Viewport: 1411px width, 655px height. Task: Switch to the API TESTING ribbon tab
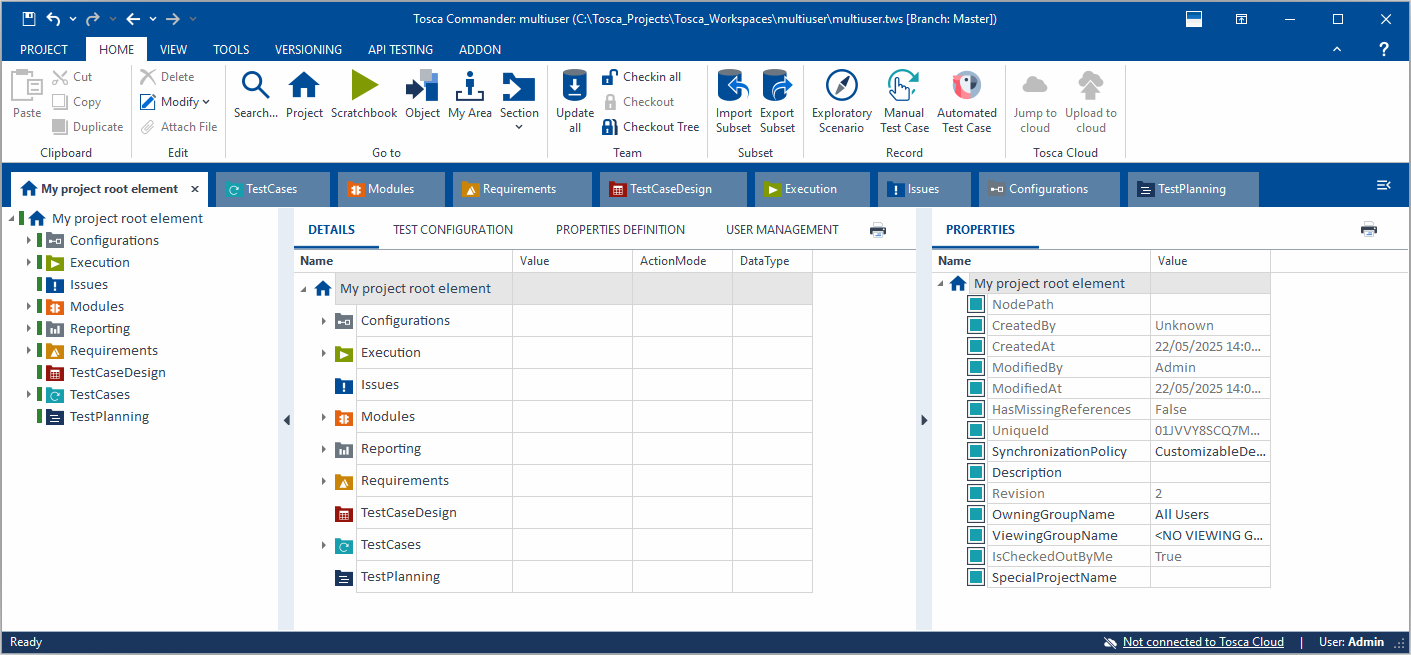point(400,49)
